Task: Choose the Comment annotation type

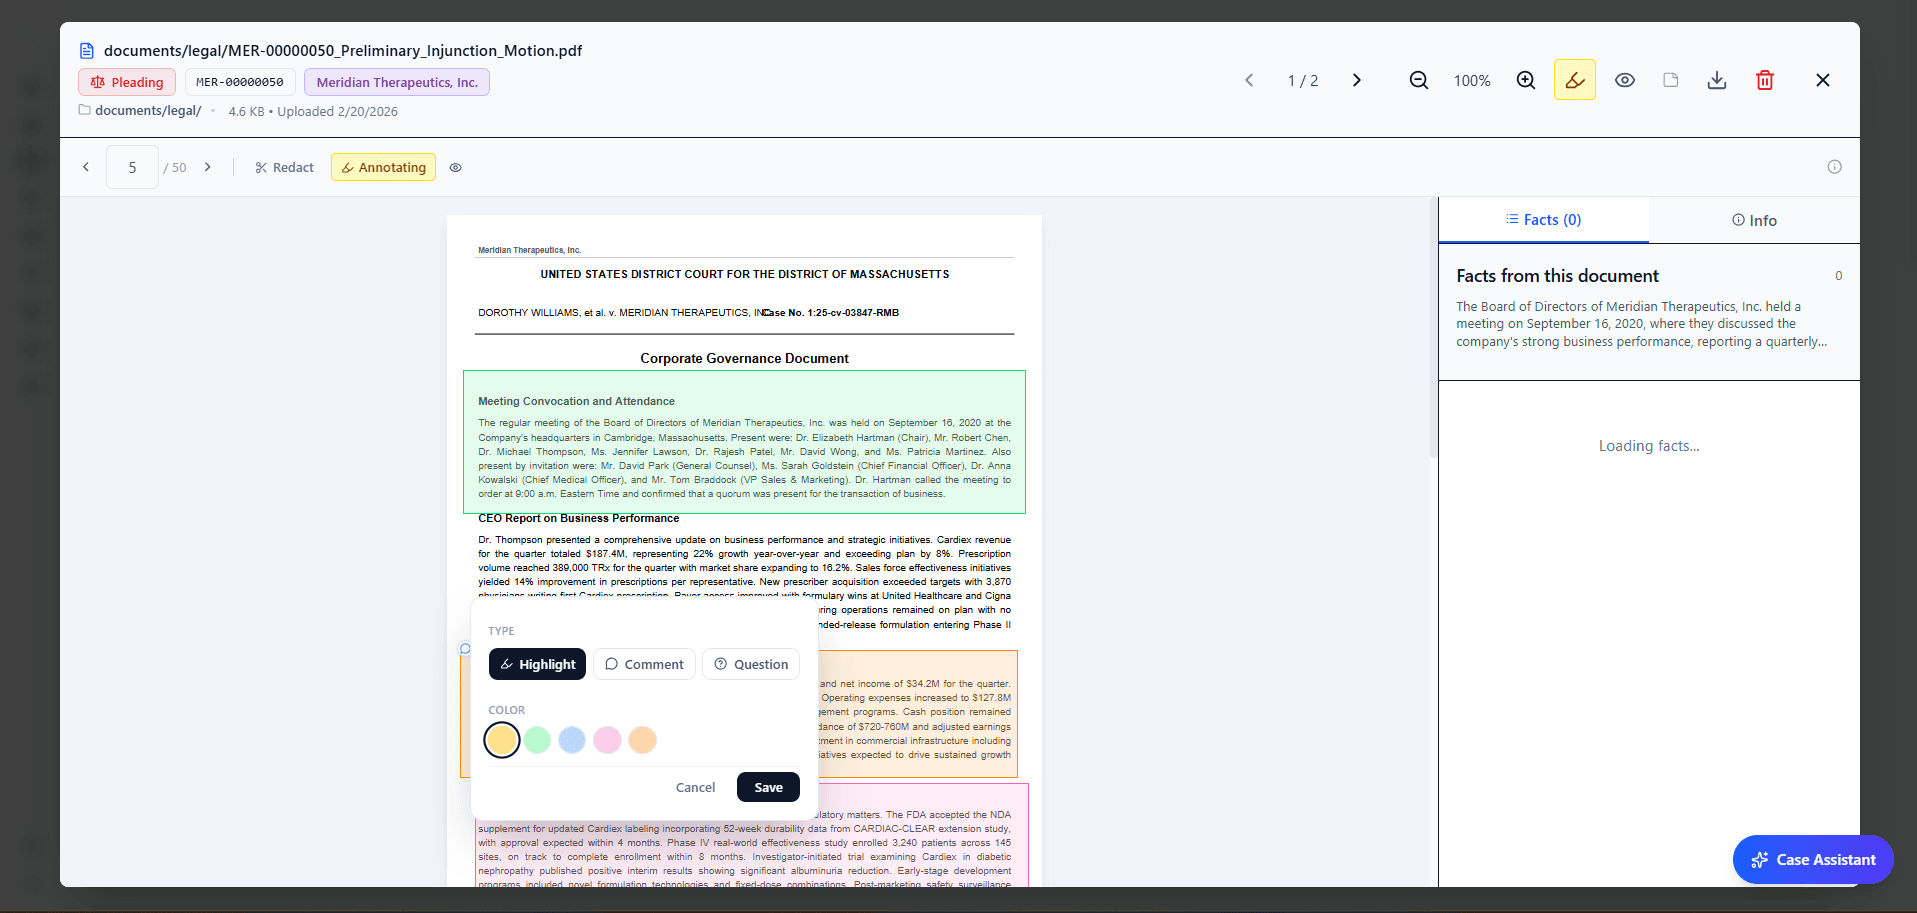Action: point(644,664)
